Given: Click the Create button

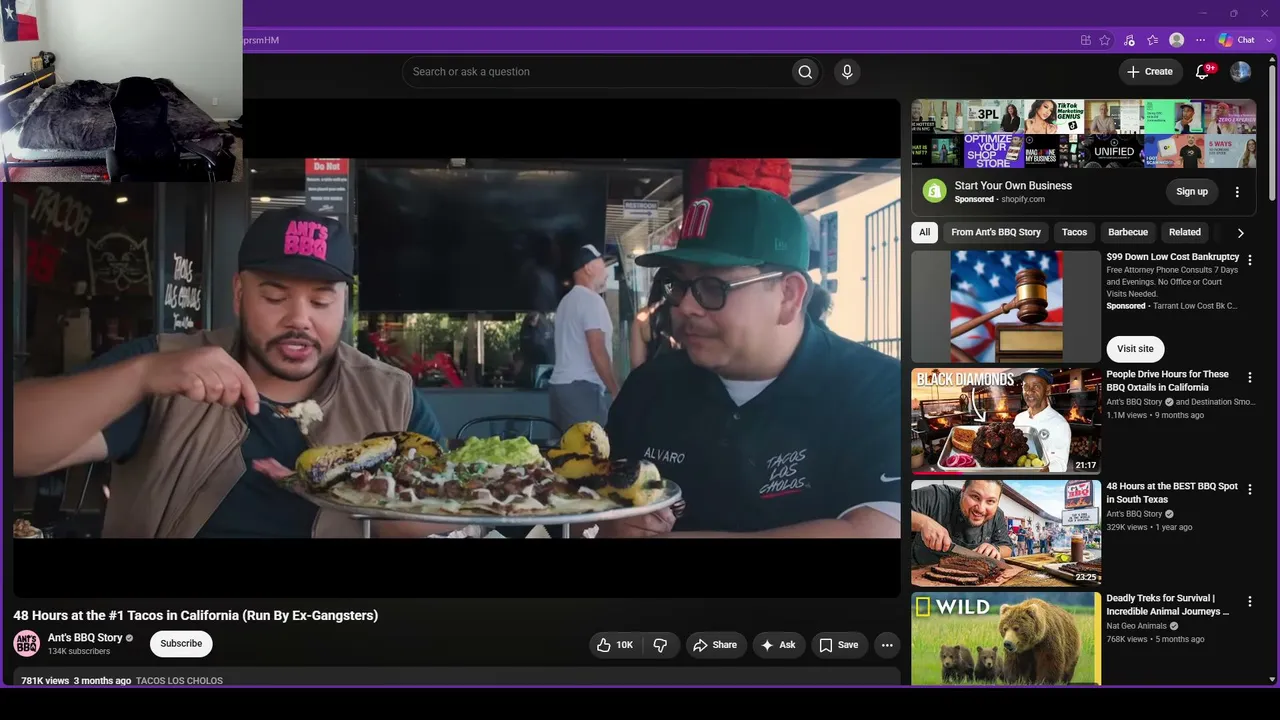Looking at the screenshot, I should [x=1150, y=72].
